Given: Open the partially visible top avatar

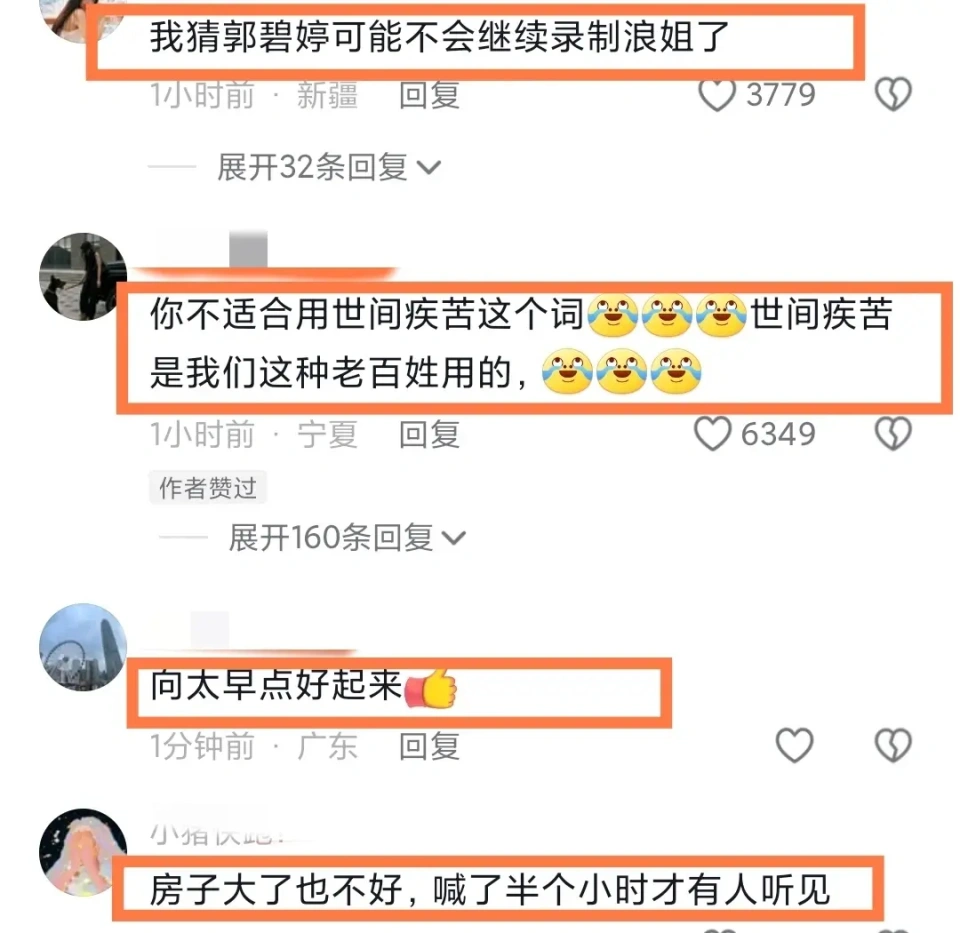Looking at the screenshot, I should 83,18.
